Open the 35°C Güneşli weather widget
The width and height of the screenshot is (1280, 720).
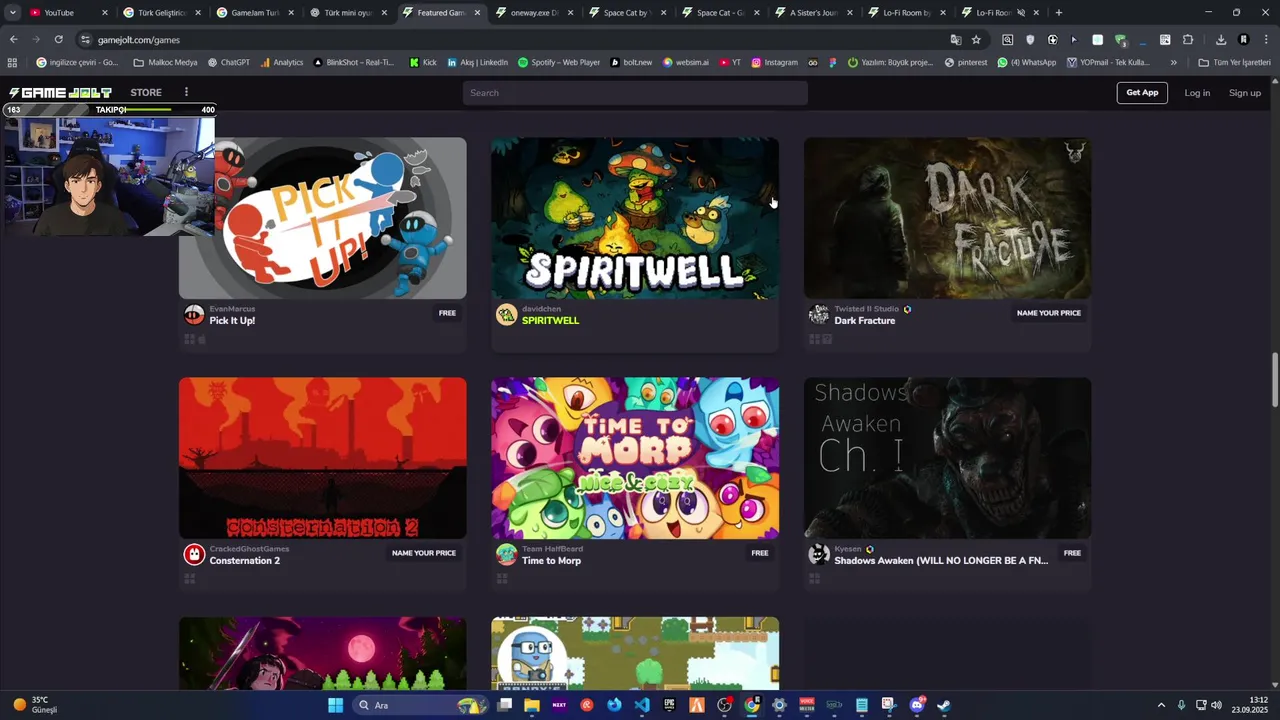click(36, 705)
